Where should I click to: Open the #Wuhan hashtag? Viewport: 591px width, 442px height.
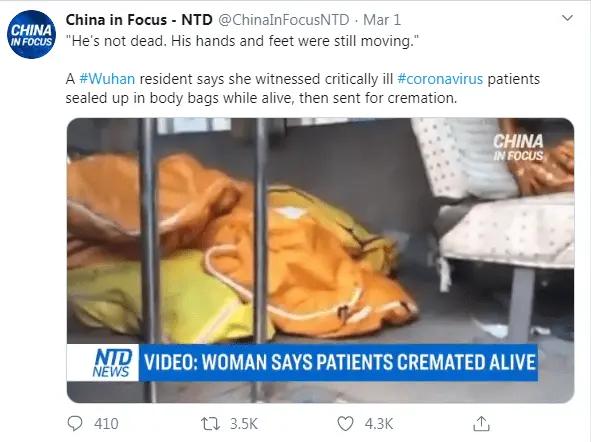[x=107, y=79]
